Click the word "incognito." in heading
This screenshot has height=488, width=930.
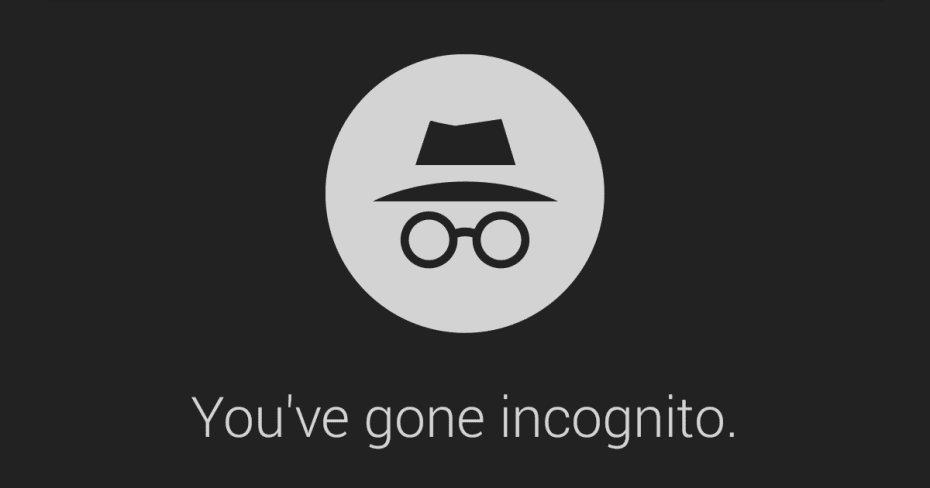coord(619,421)
